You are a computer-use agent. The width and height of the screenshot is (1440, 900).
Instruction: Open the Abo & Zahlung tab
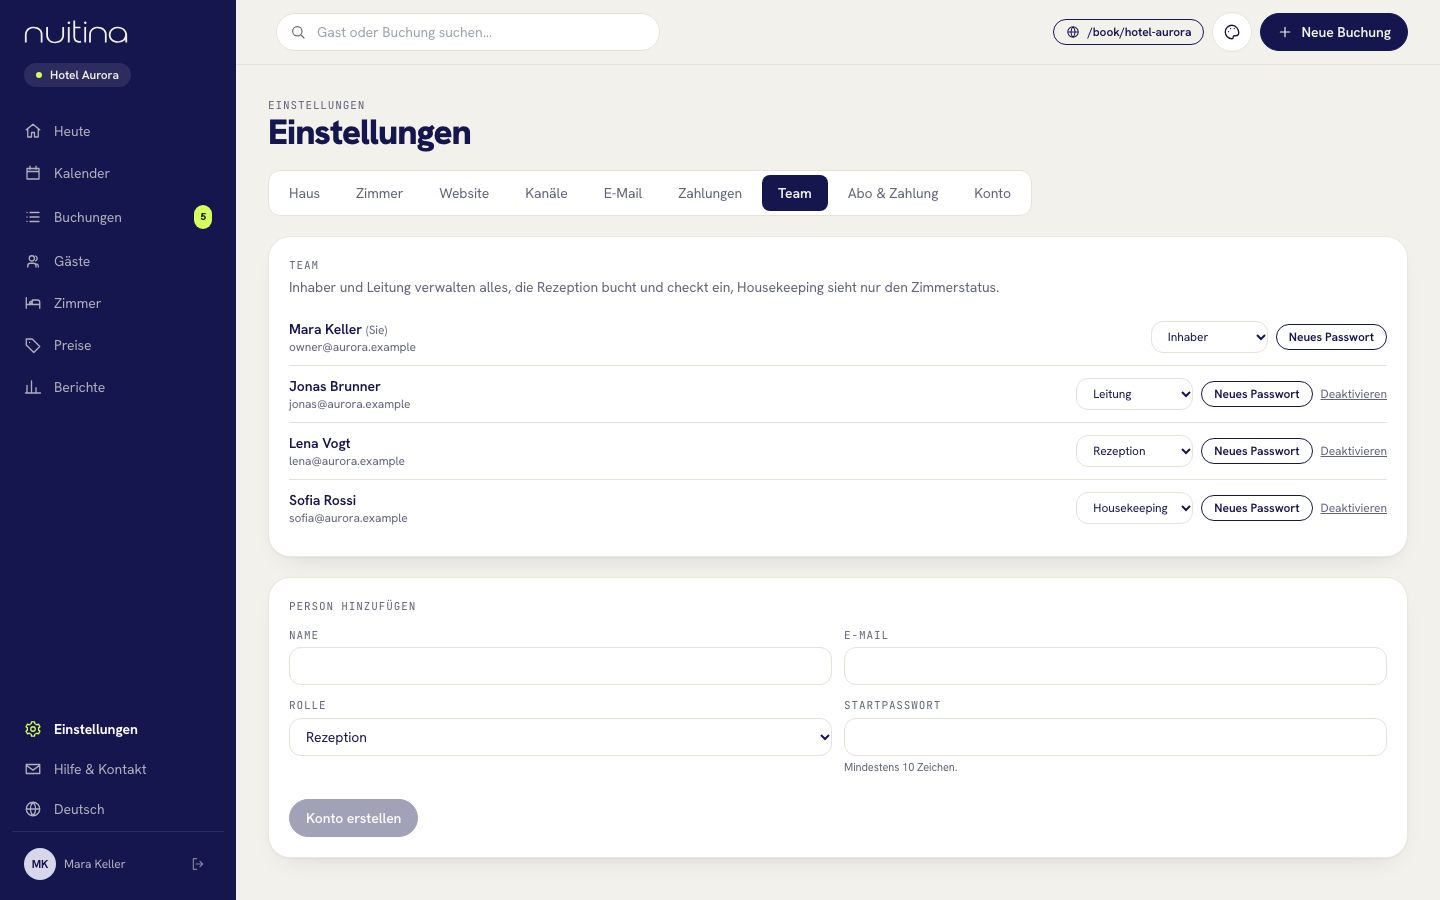click(x=893, y=193)
